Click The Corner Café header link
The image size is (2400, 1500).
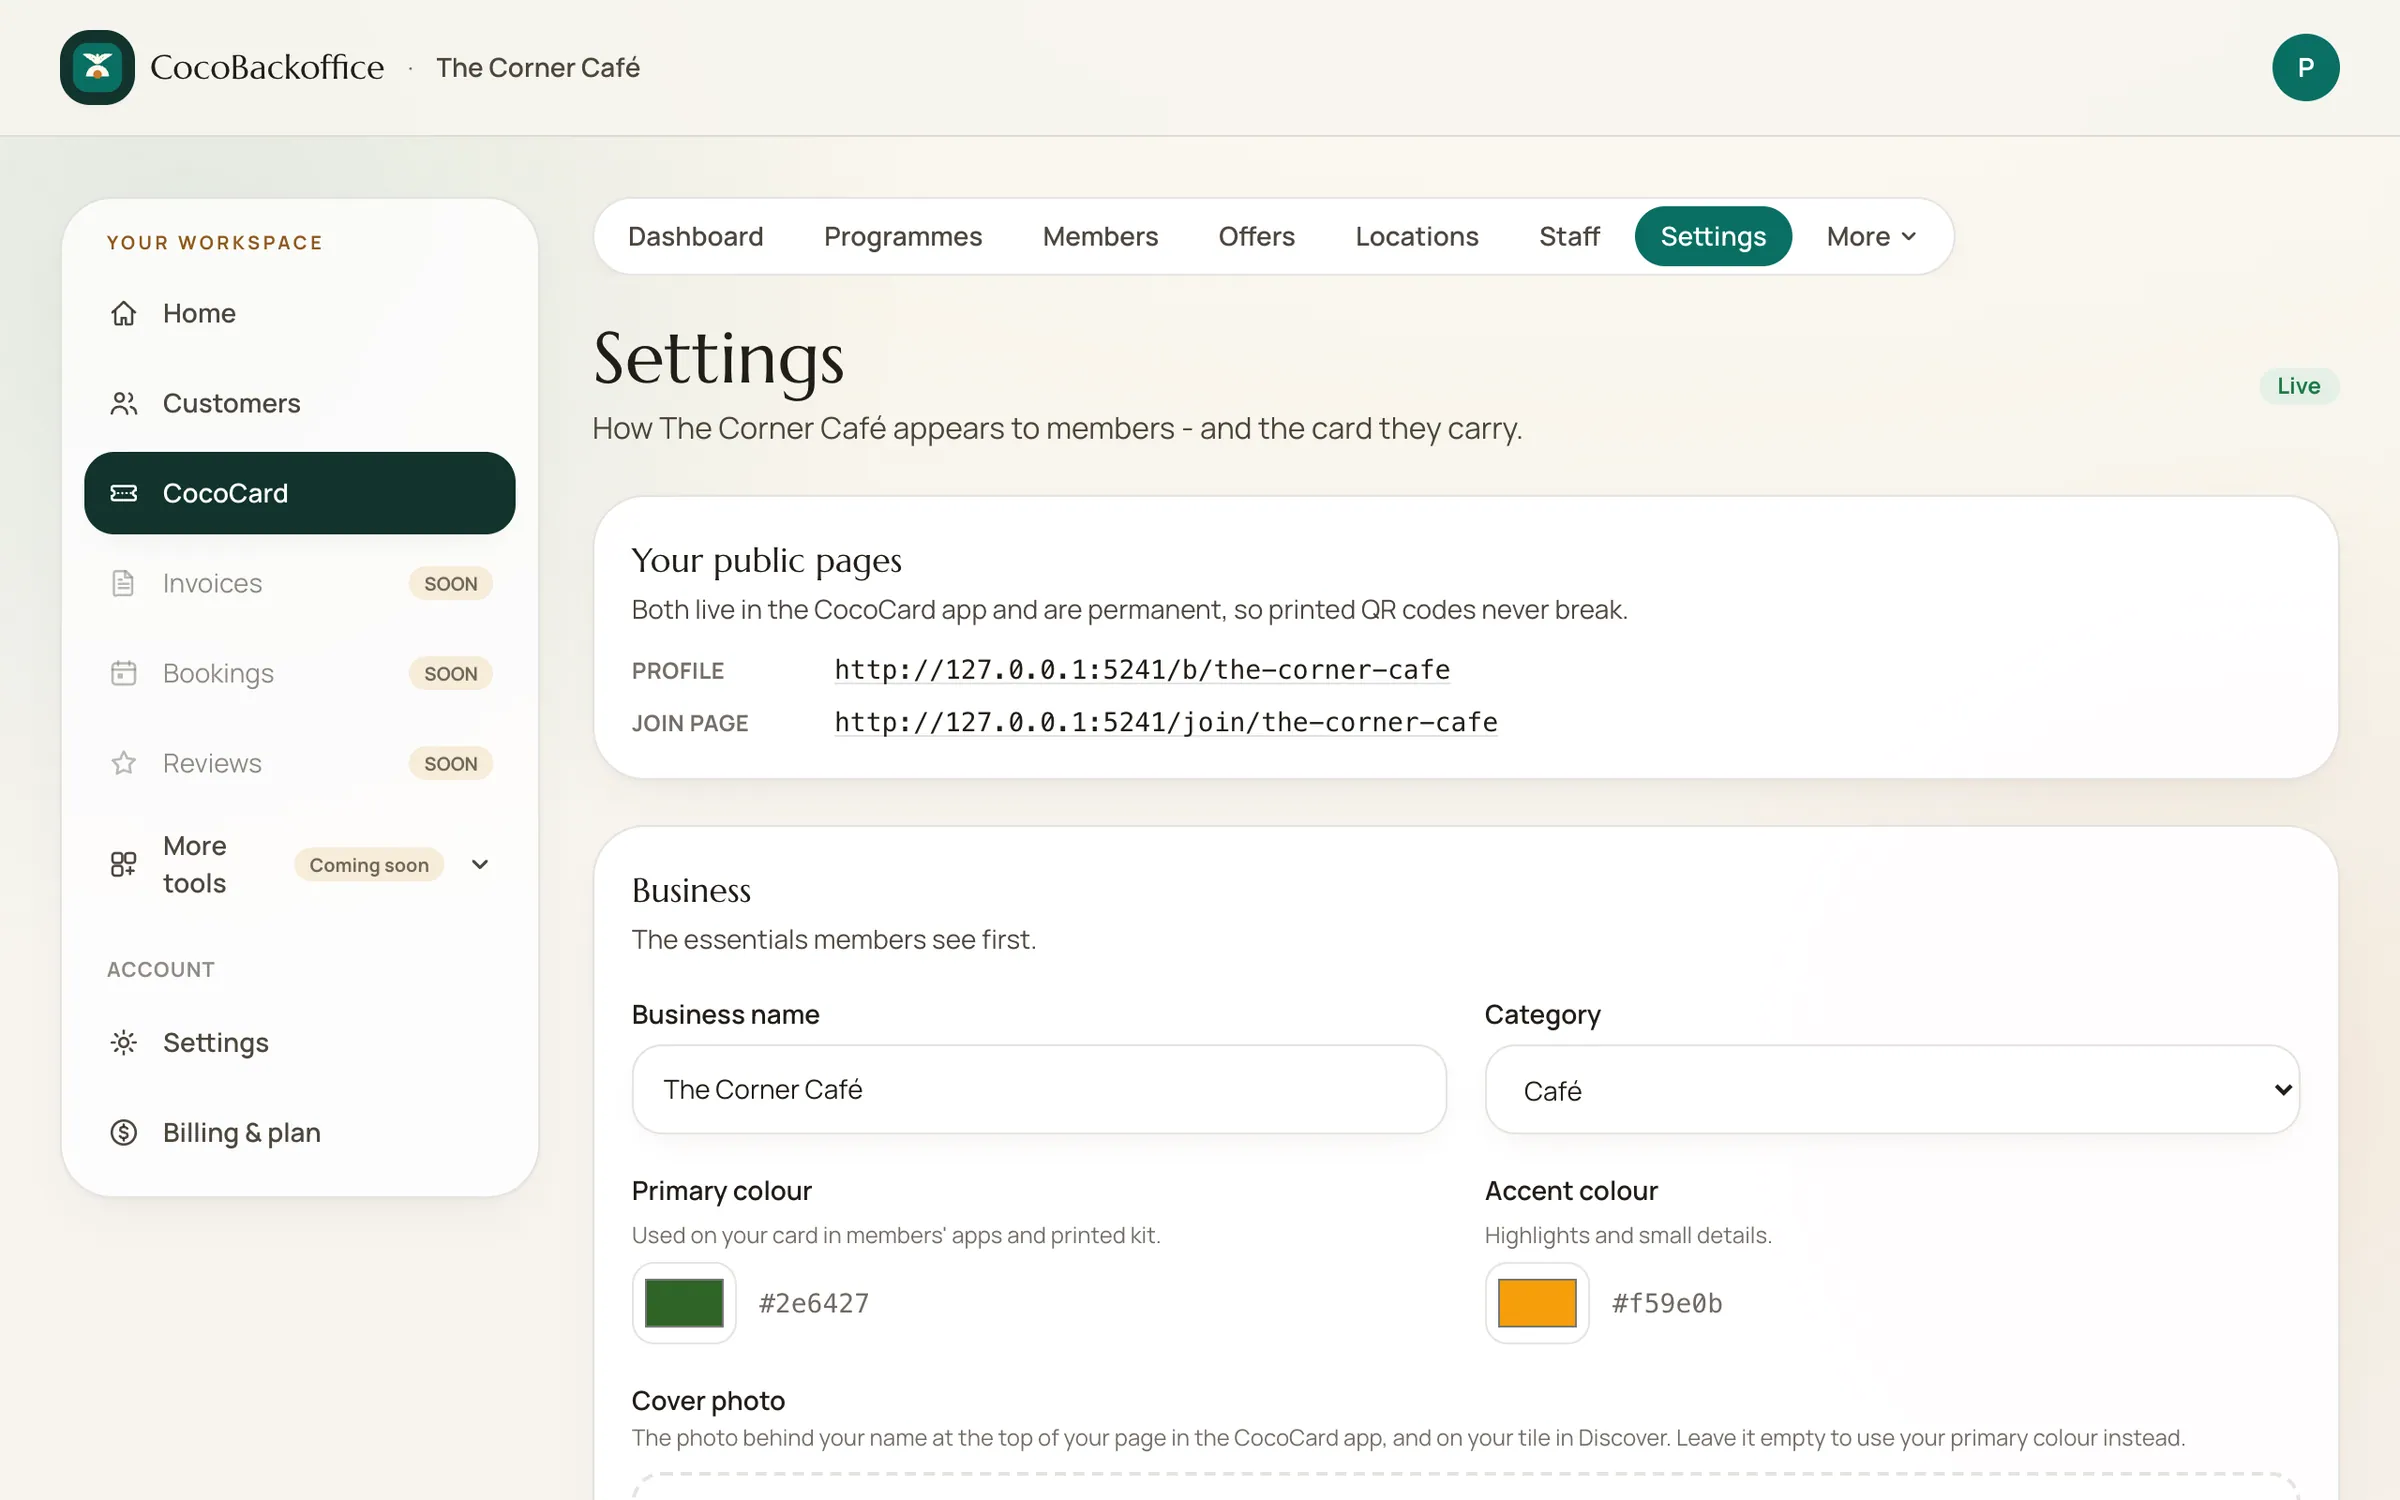[538, 67]
